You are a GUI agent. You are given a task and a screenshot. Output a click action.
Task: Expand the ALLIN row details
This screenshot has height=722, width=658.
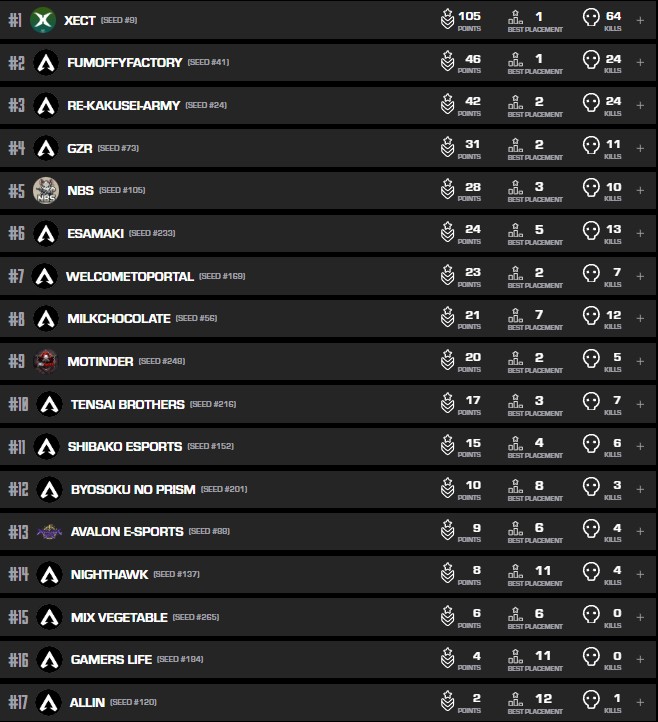pos(640,702)
